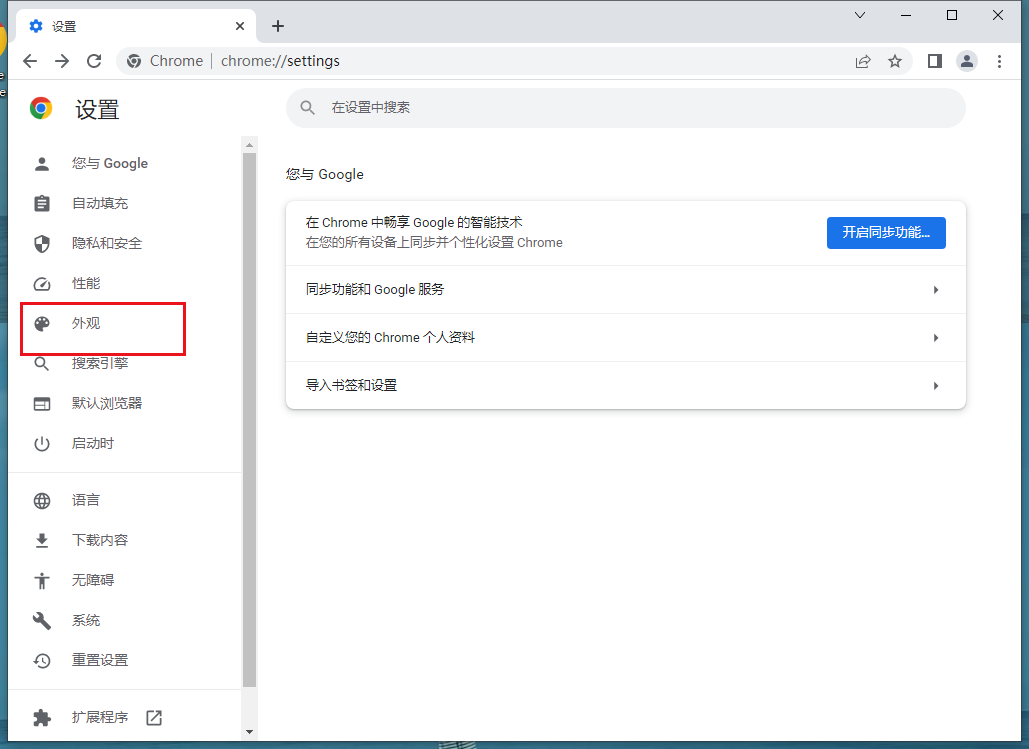Viewport: 1029px width, 749px height.
Task: Open 同步功能和 Google 服务 row
Action: point(625,289)
